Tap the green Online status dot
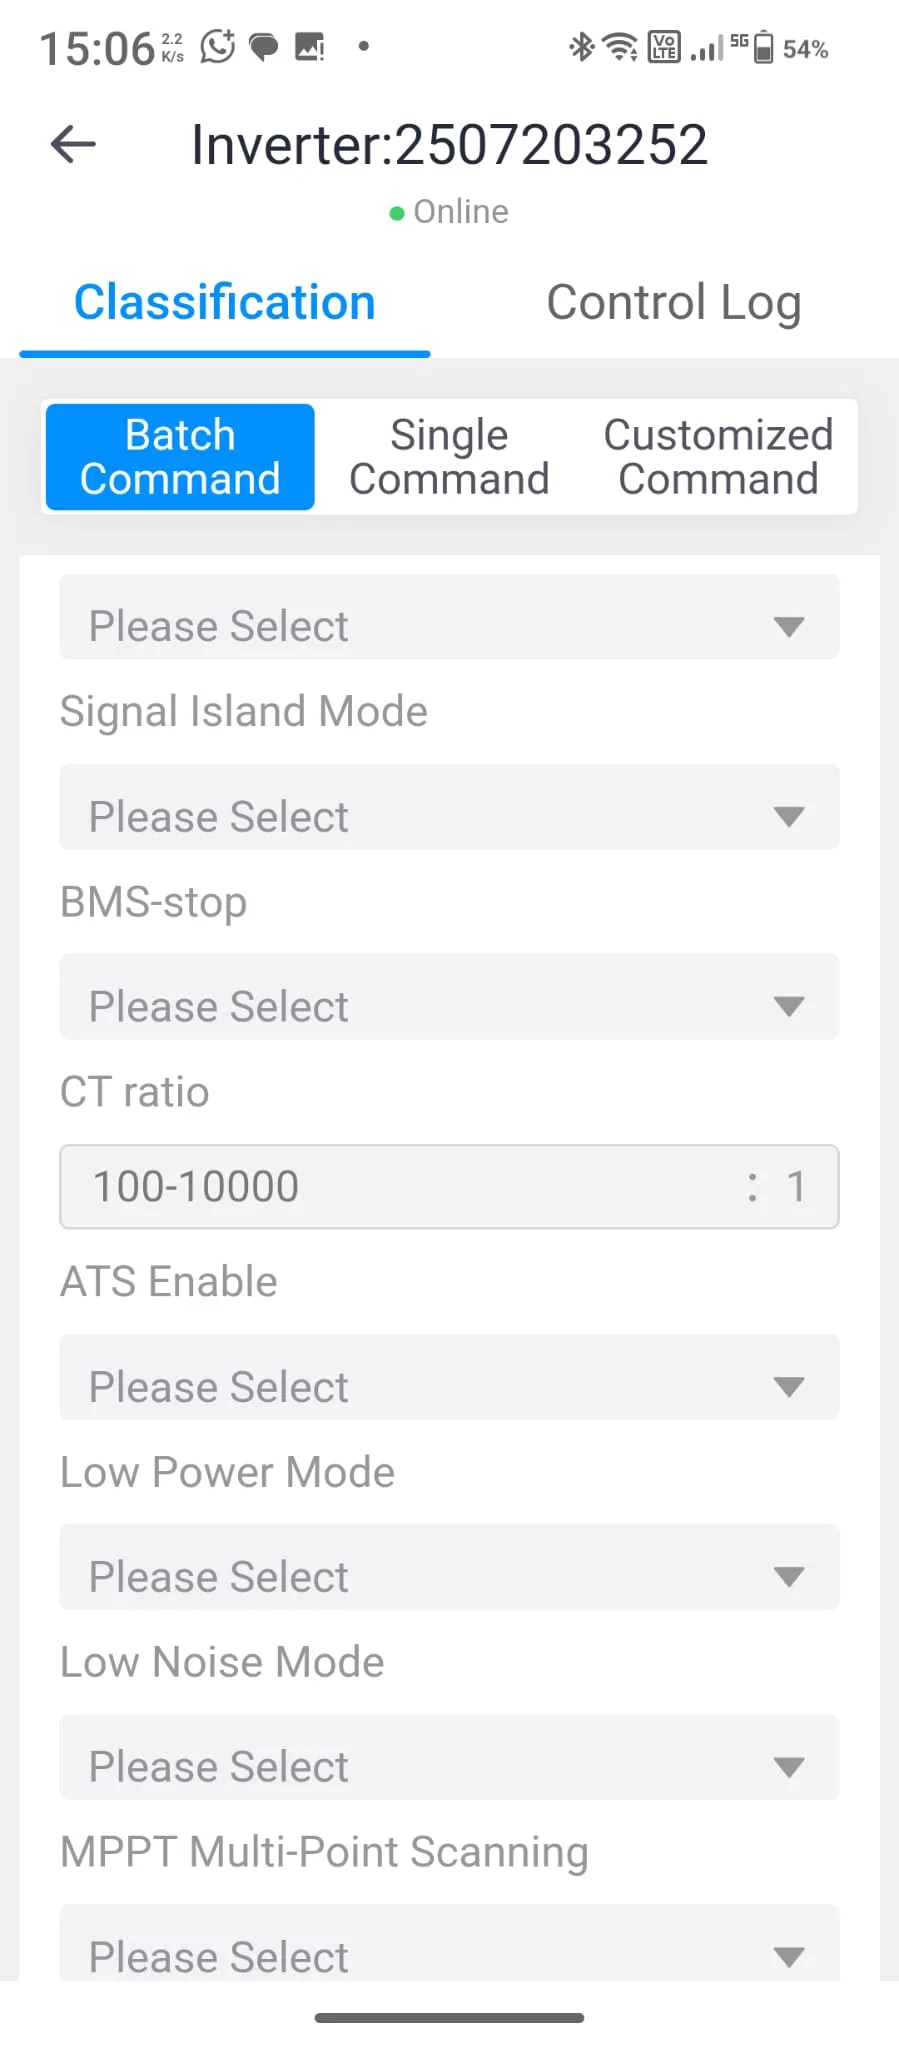Image resolution: width=899 pixels, height=2048 pixels. pos(397,213)
